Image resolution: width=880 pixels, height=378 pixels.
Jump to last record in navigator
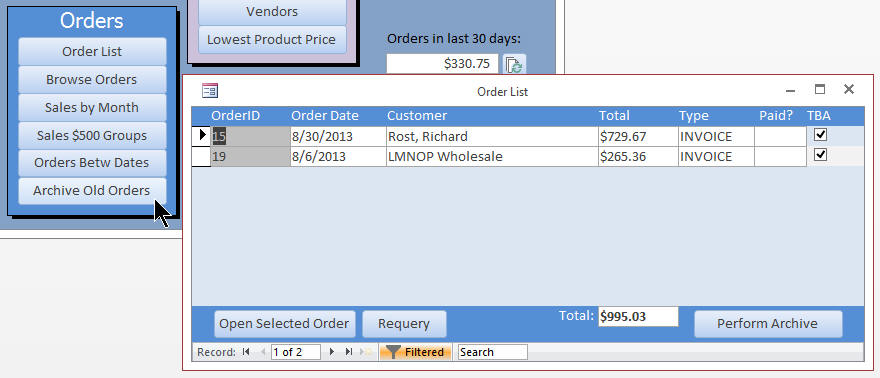(349, 352)
